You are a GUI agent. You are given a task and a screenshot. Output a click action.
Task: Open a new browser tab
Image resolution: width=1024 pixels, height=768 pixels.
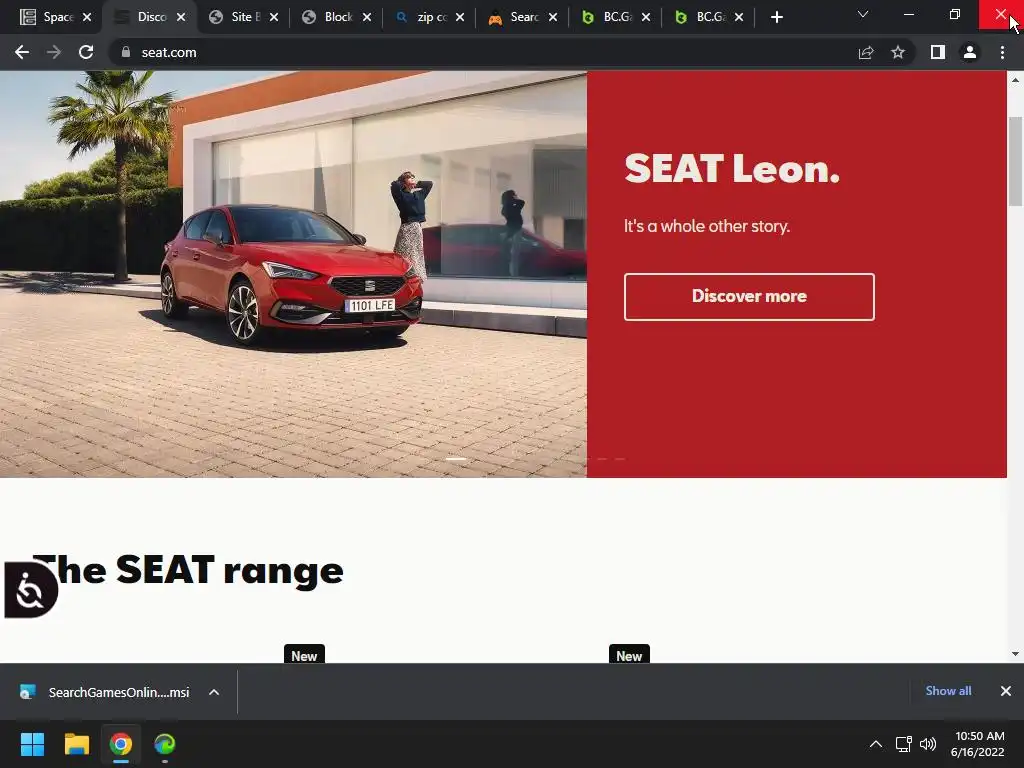coord(776,17)
